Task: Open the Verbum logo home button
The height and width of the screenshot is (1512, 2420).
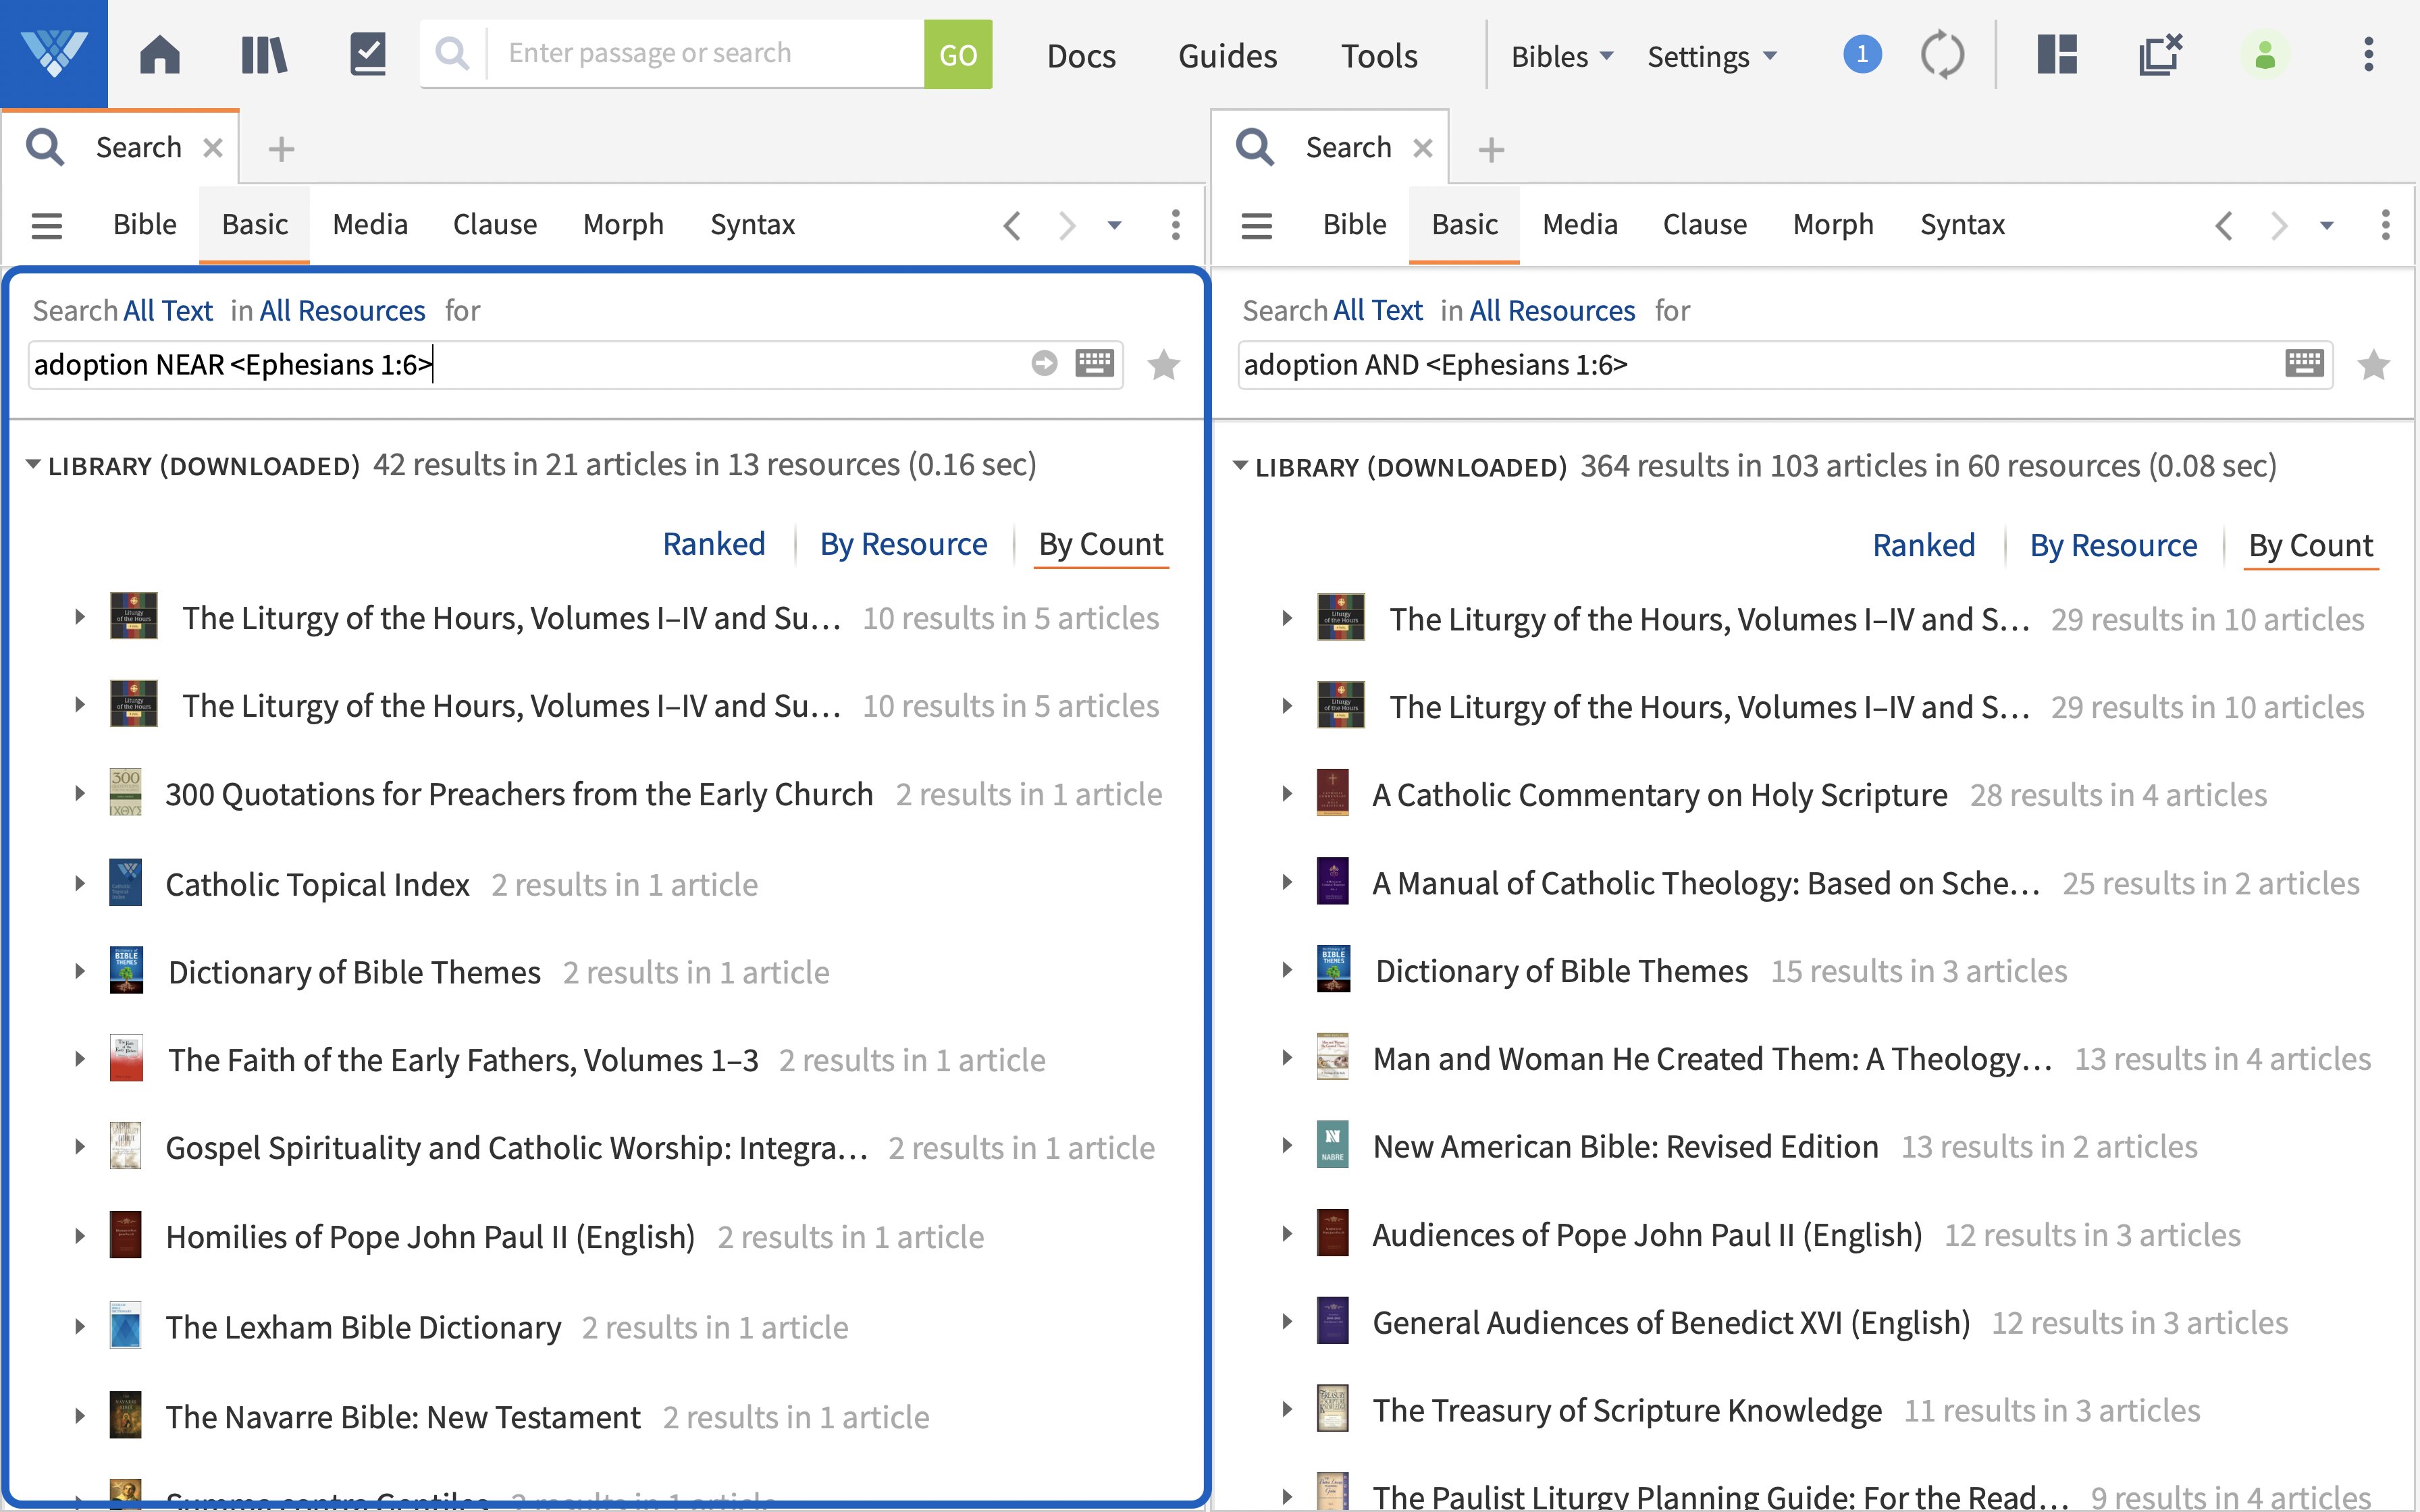Action: 54,54
